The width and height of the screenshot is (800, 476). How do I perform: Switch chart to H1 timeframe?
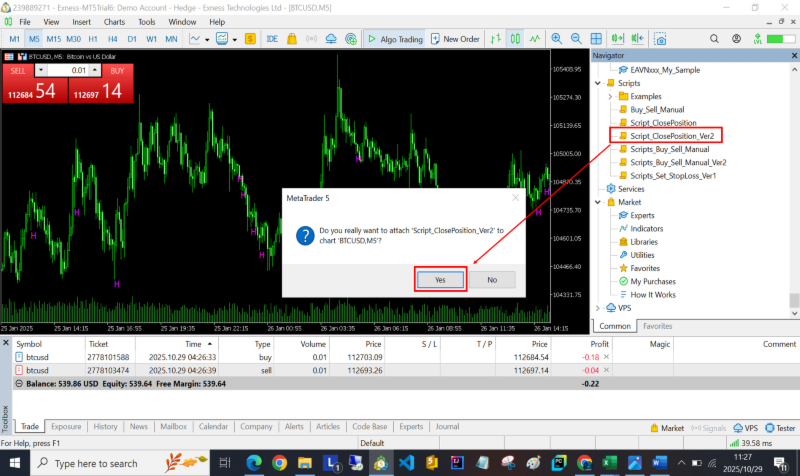coord(93,39)
